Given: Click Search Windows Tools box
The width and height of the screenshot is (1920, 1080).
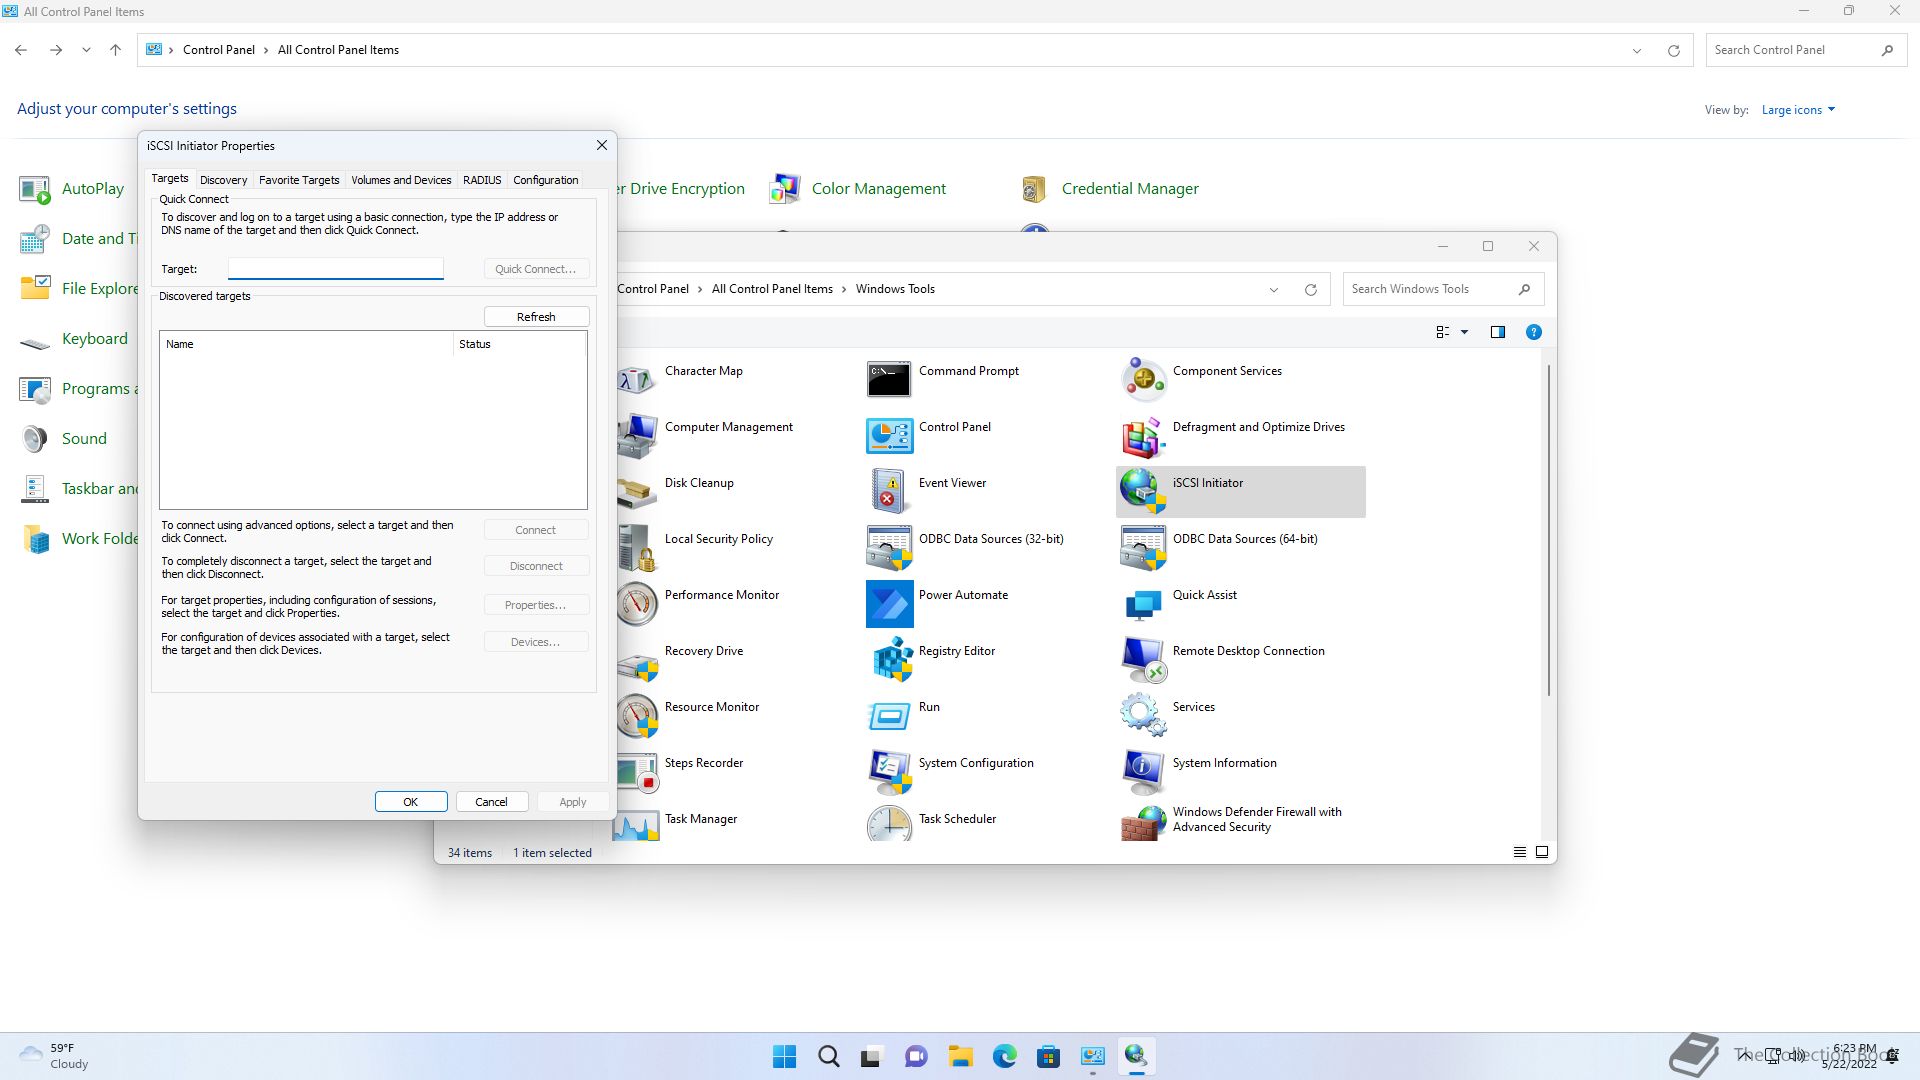Looking at the screenshot, I should coord(1443,289).
